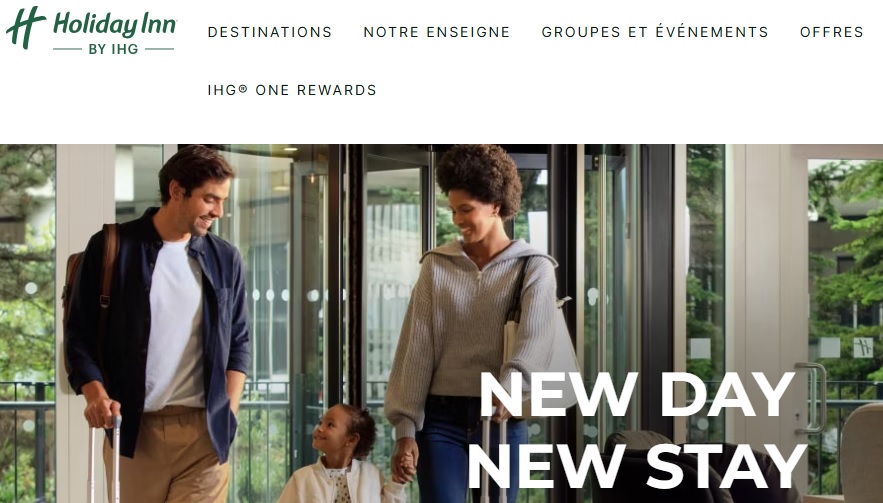Open IHG ONE REWARDS link
Image resolution: width=883 pixels, height=503 pixels.
click(x=292, y=90)
